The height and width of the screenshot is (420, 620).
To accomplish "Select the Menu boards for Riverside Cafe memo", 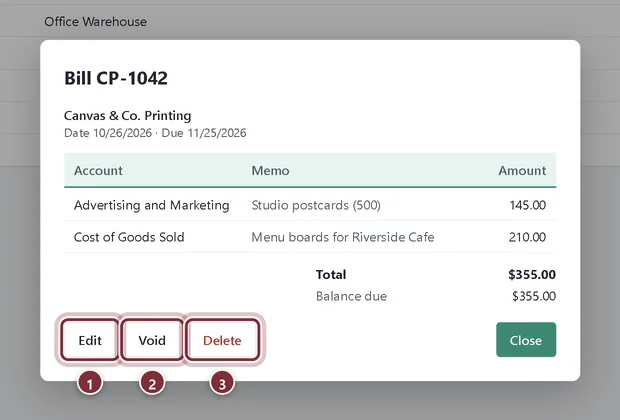I will [x=343, y=237].
